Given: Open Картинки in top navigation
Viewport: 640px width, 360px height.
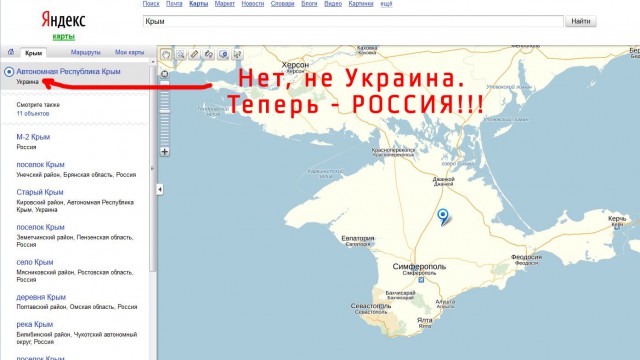Looking at the screenshot, I should click(x=361, y=4).
